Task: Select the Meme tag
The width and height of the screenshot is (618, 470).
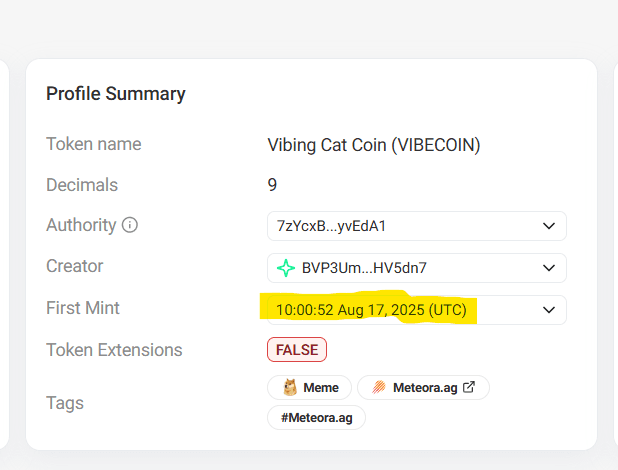Action: click(311, 387)
